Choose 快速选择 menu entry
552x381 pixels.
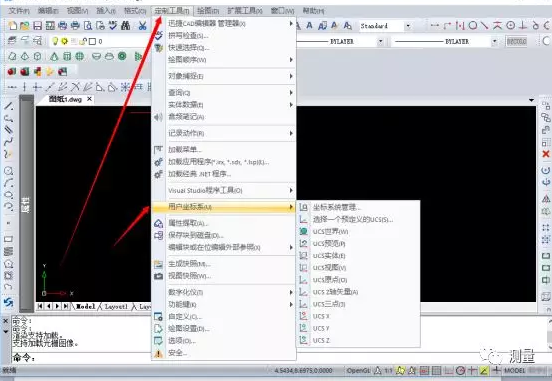[x=189, y=47]
